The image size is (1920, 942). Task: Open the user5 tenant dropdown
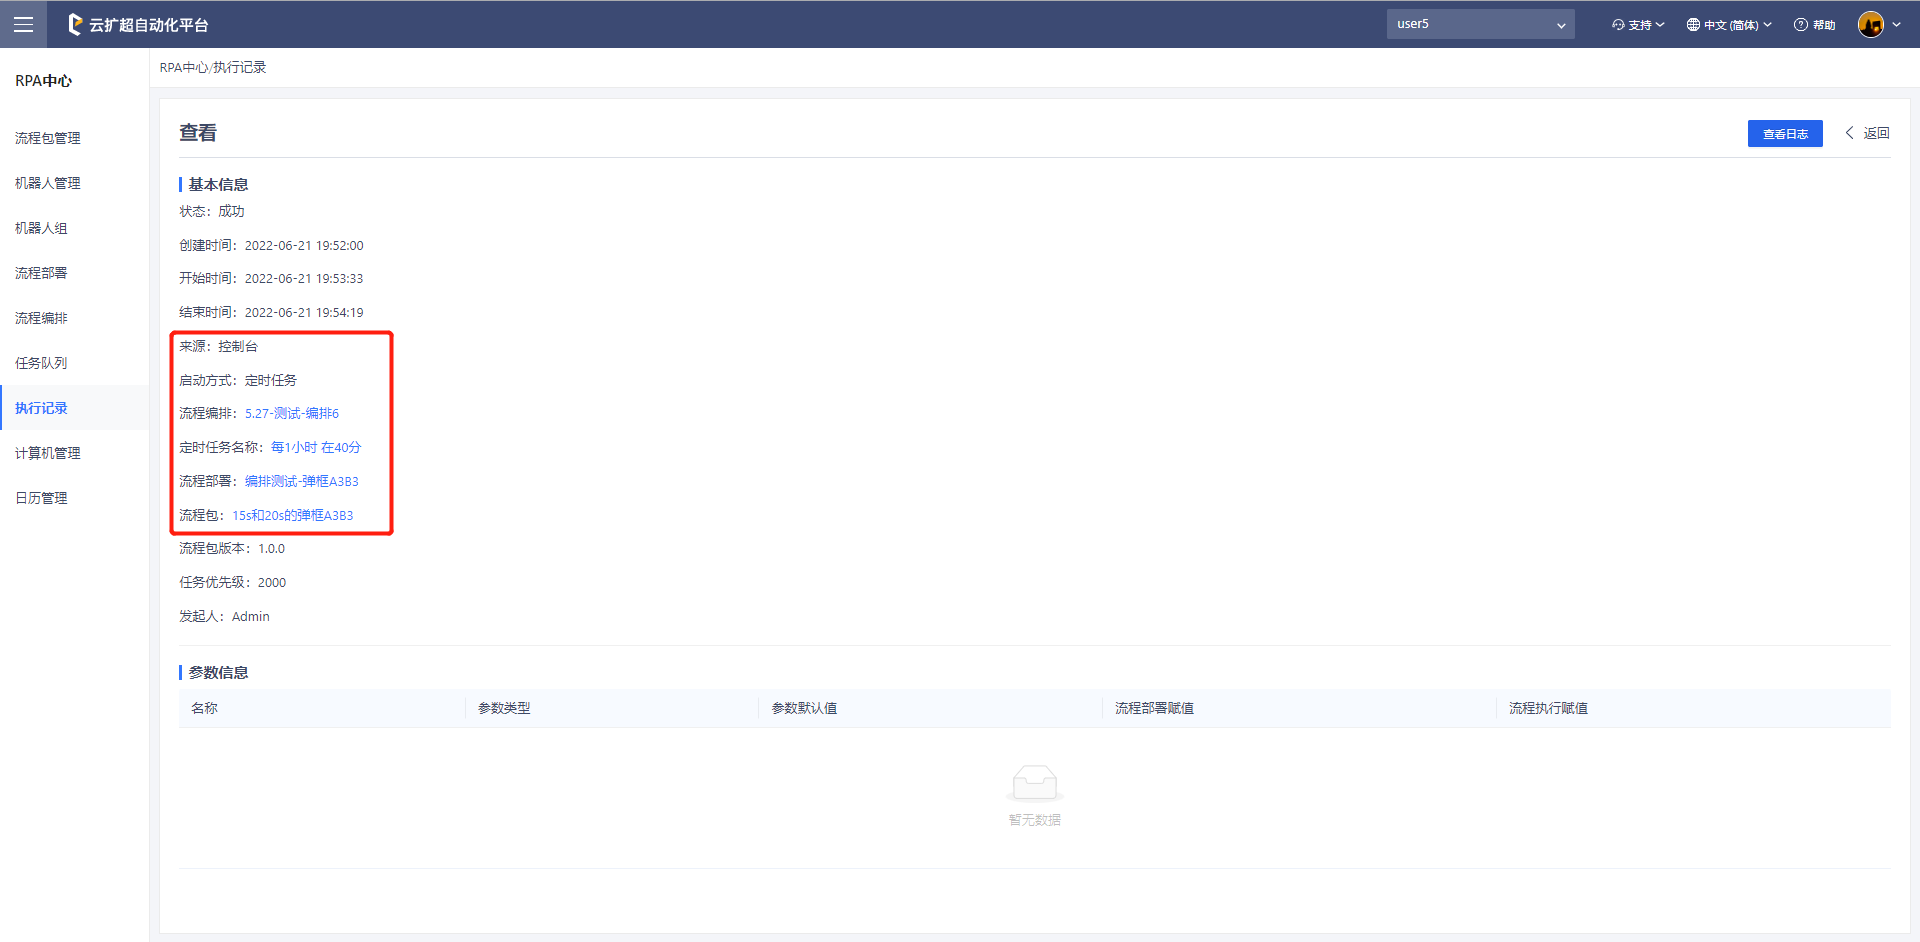[1480, 24]
